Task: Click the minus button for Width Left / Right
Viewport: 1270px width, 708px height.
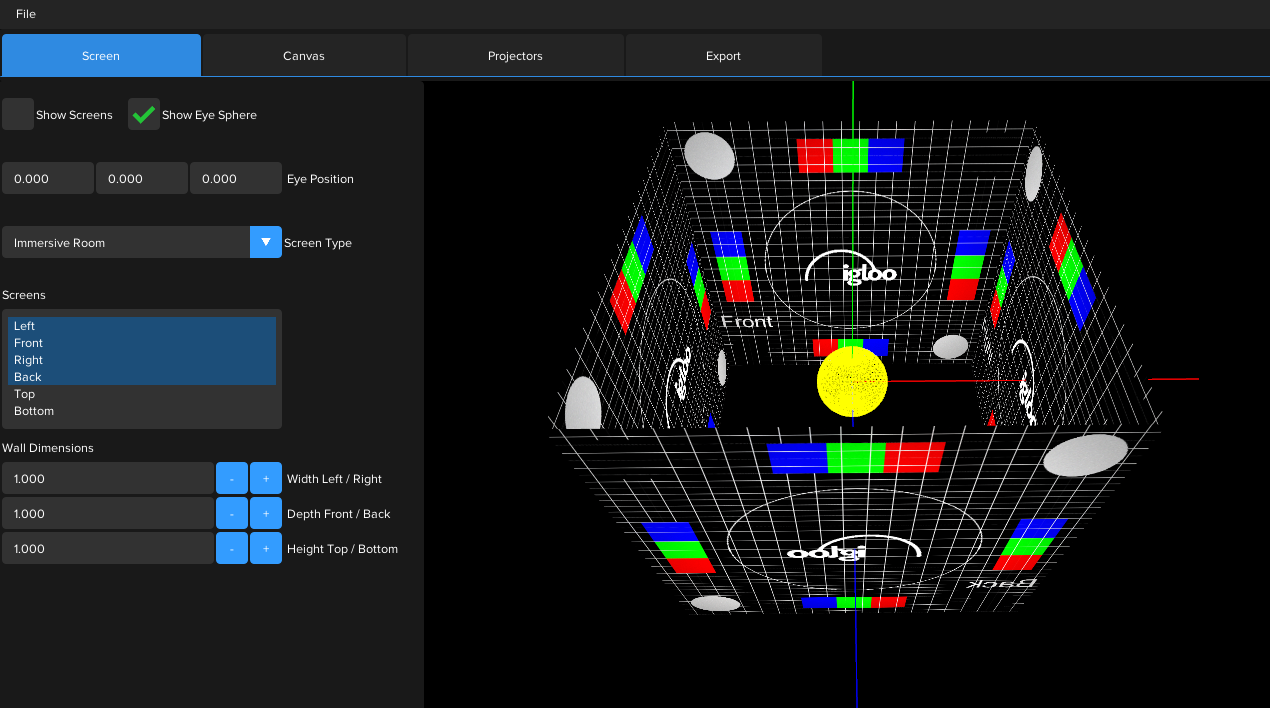Action: pos(232,479)
